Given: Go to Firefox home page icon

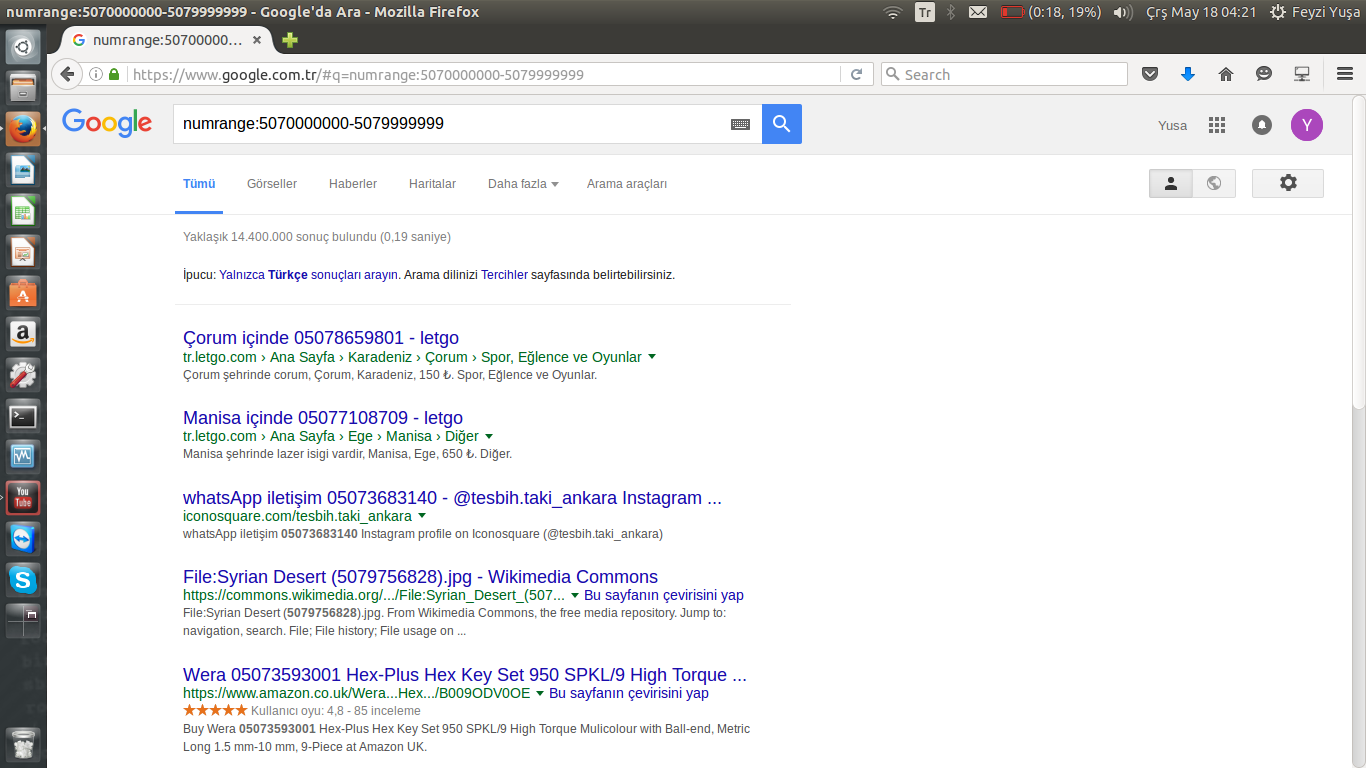Looking at the screenshot, I should (1226, 74).
